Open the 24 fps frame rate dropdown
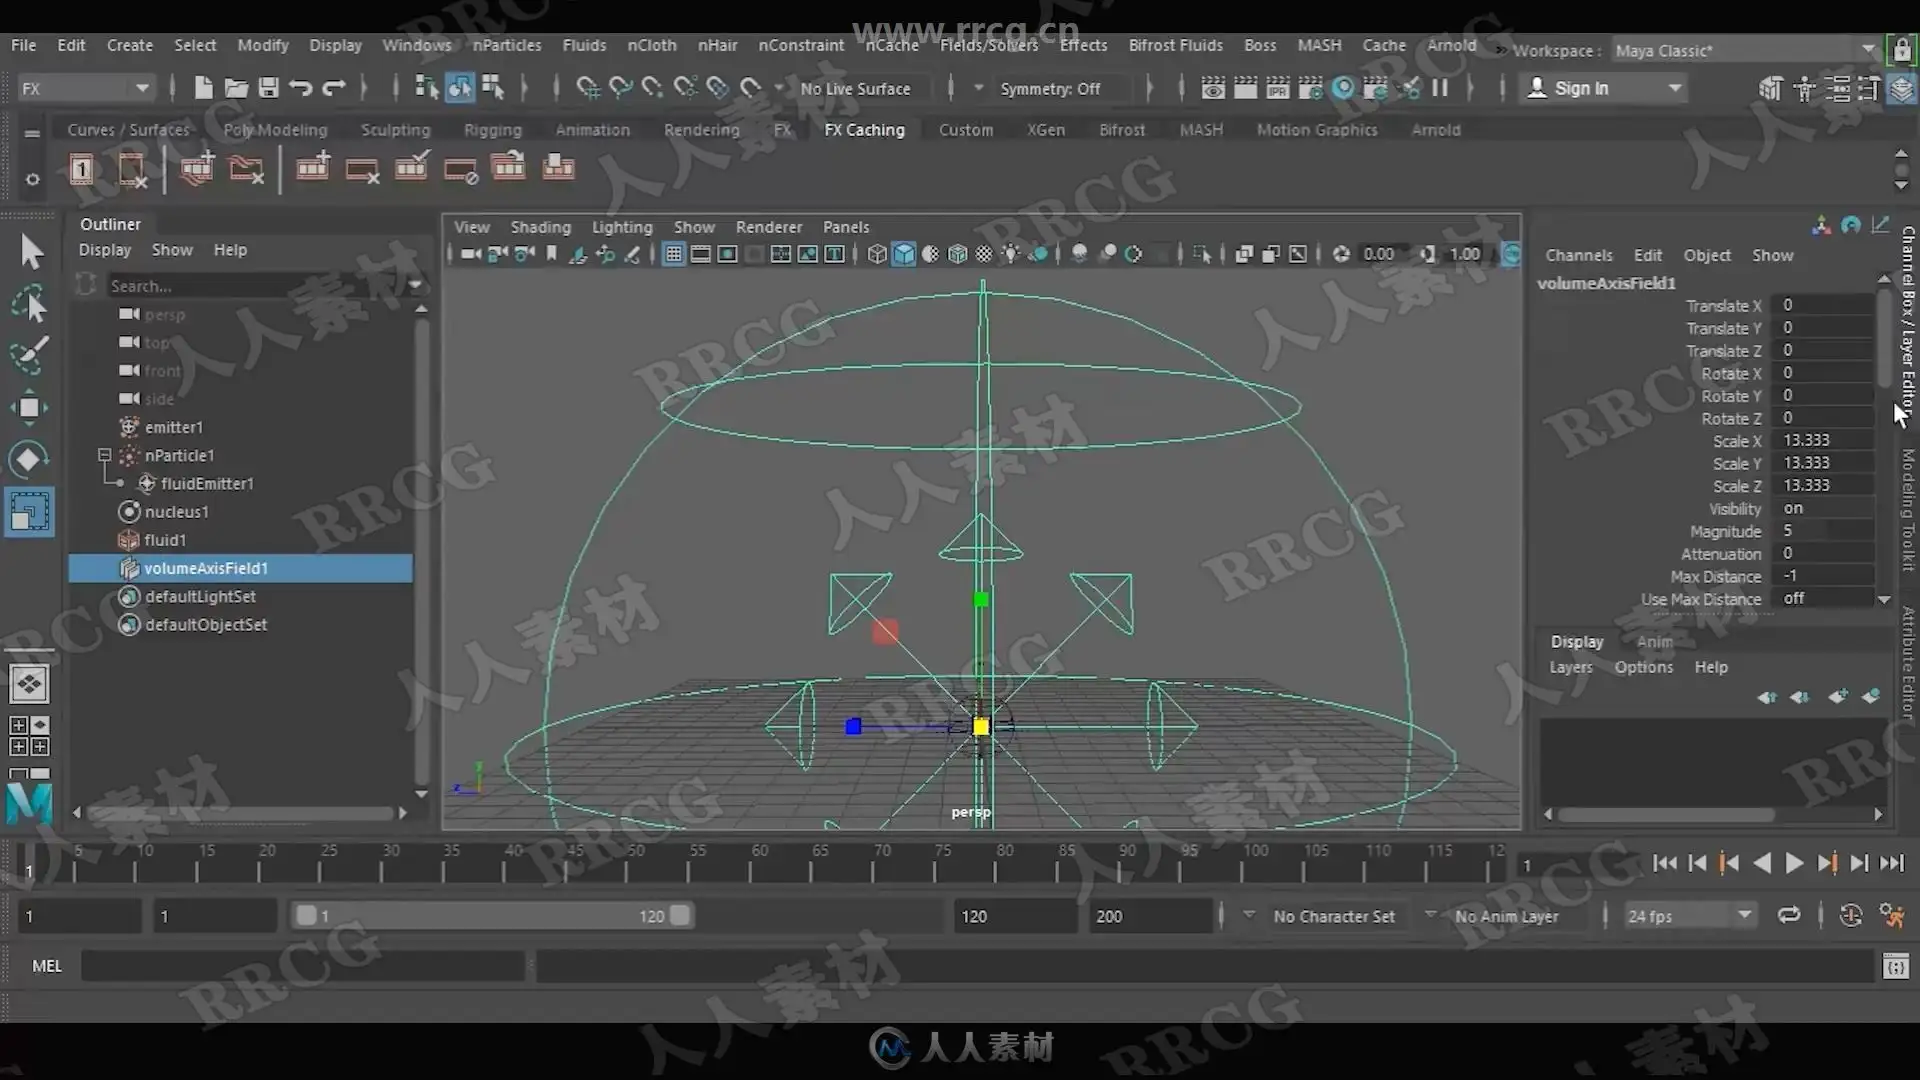This screenshot has width=1920, height=1080. (x=1688, y=915)
